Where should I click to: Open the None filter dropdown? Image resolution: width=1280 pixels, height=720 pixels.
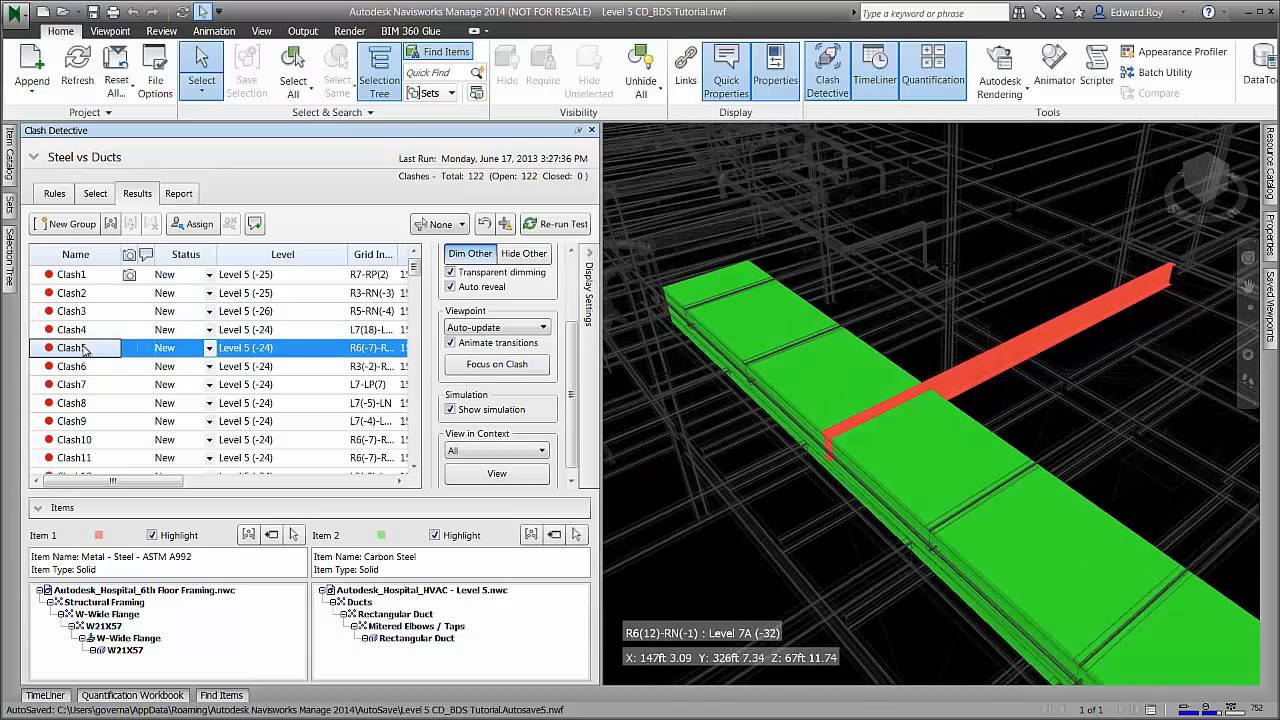tap(439, 224)
